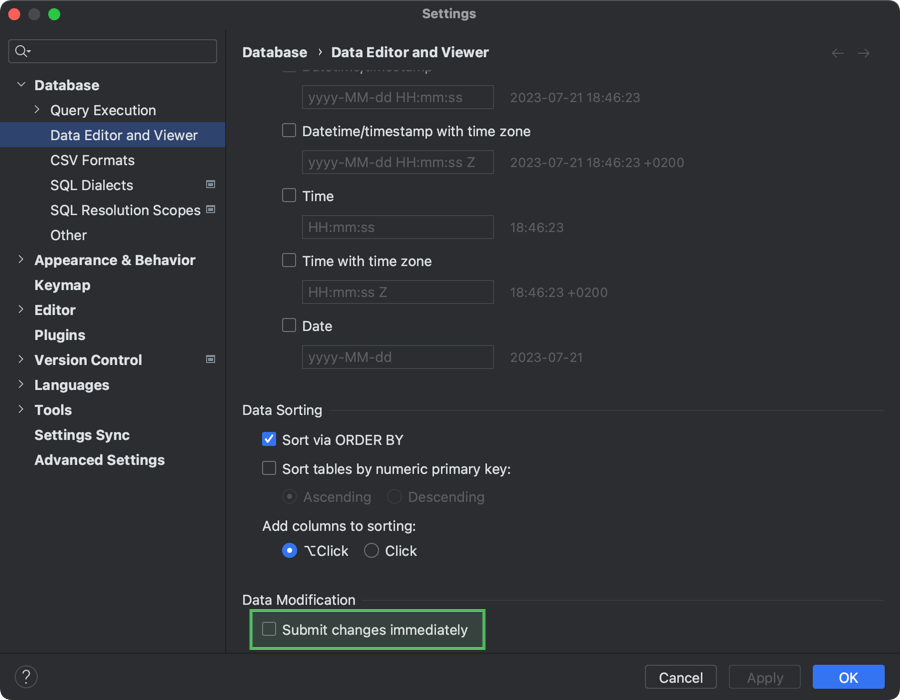The image size is (900, 700).
Task: Click the forward navigation arrow near the breadcrumb
Action: click(866, 53)
